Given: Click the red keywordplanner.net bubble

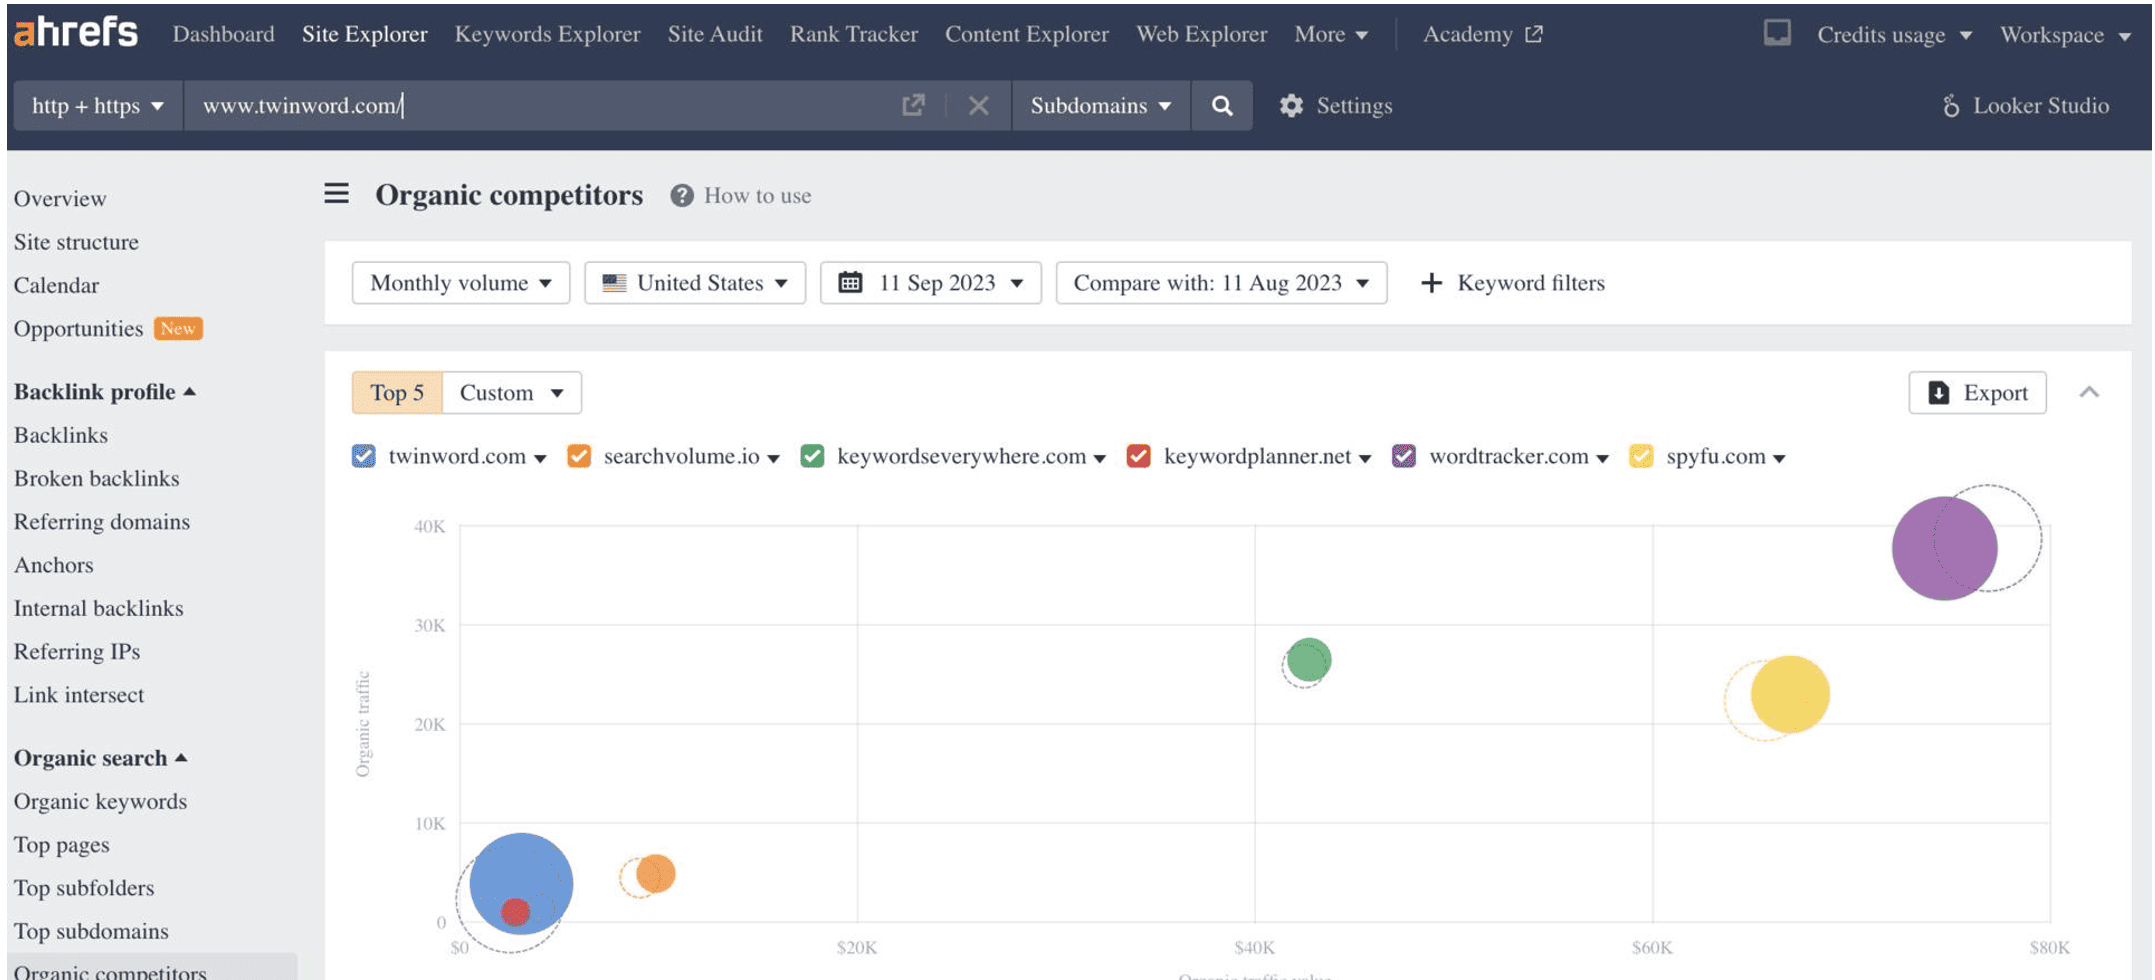Looking at the screenshot, I should (x=515, y=912).
